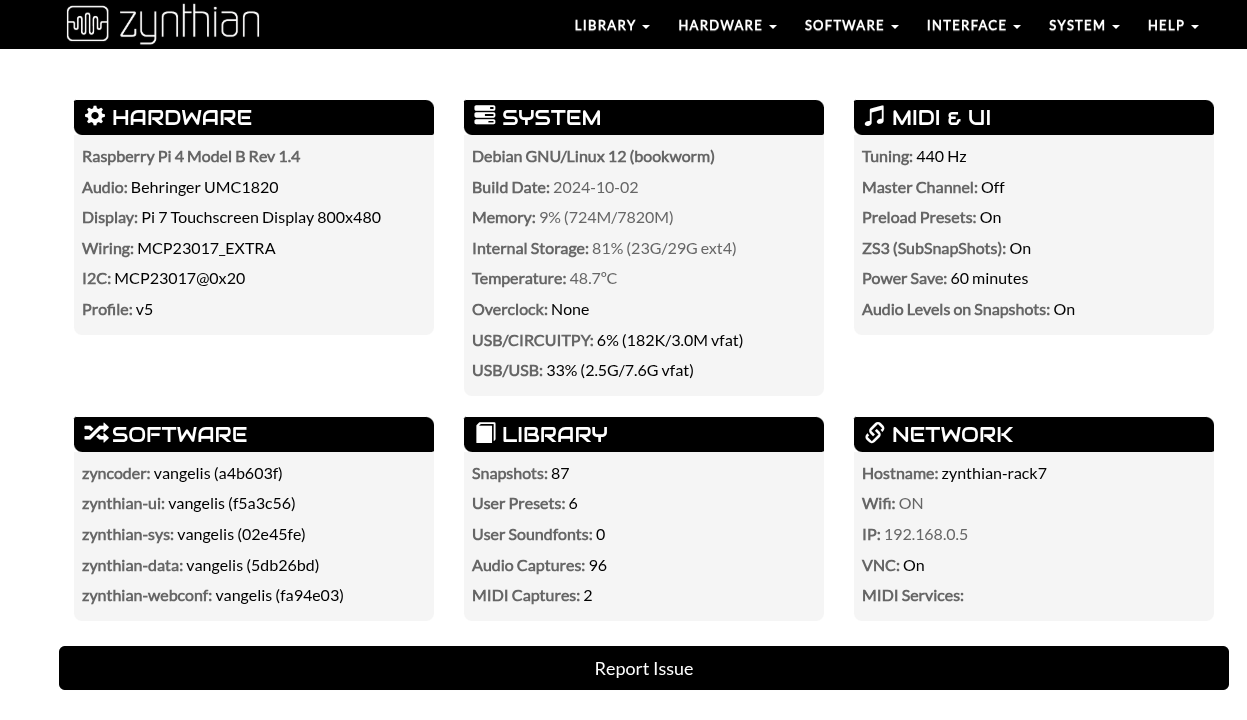Open the HARDWARE panel heading link

[x=181, y=117]
